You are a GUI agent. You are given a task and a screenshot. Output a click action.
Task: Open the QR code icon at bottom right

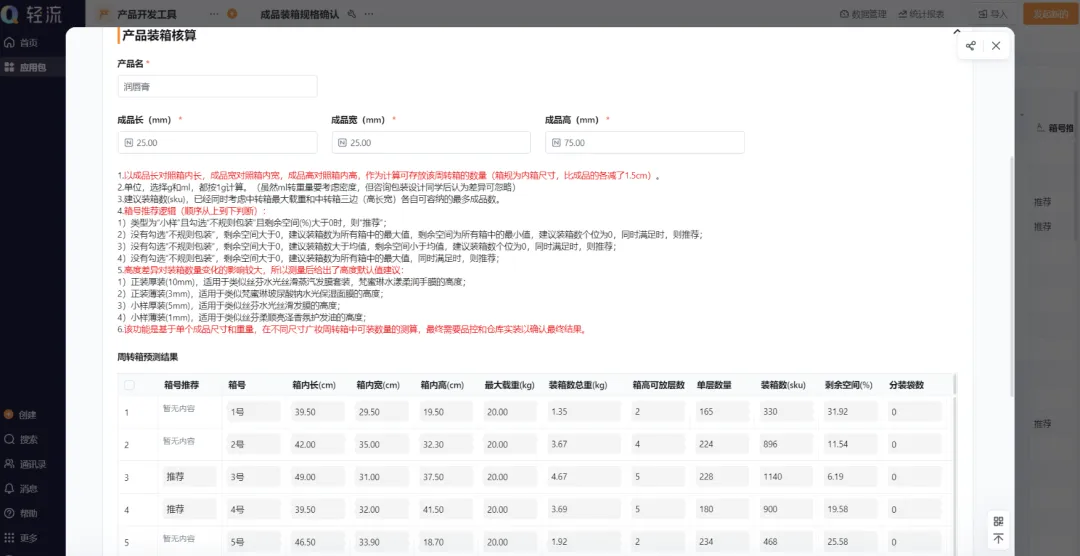pyautogui.click(x=998, y=521)
